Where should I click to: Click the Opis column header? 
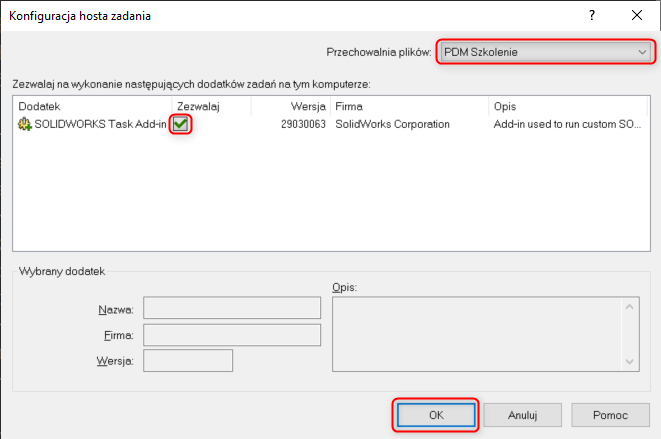(565, 105)
